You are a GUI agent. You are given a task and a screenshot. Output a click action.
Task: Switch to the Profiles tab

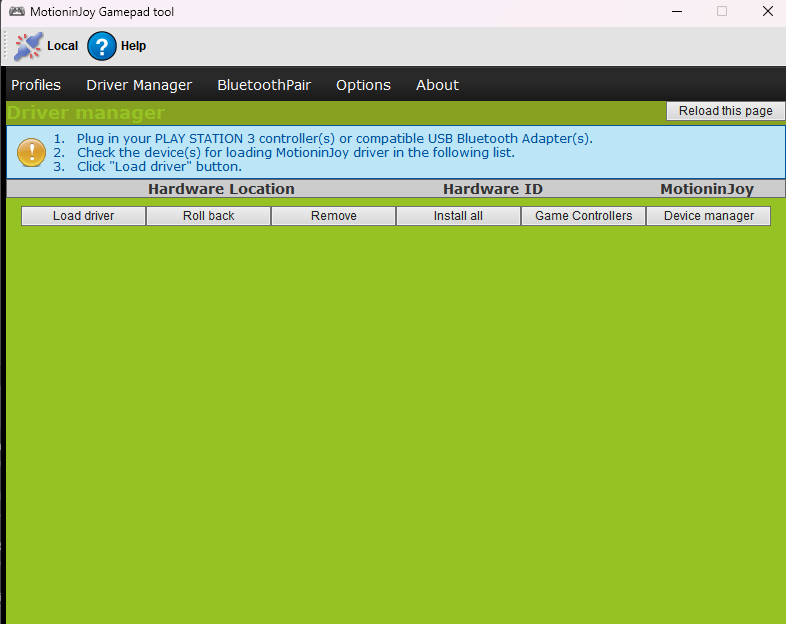tap(36, 85)
